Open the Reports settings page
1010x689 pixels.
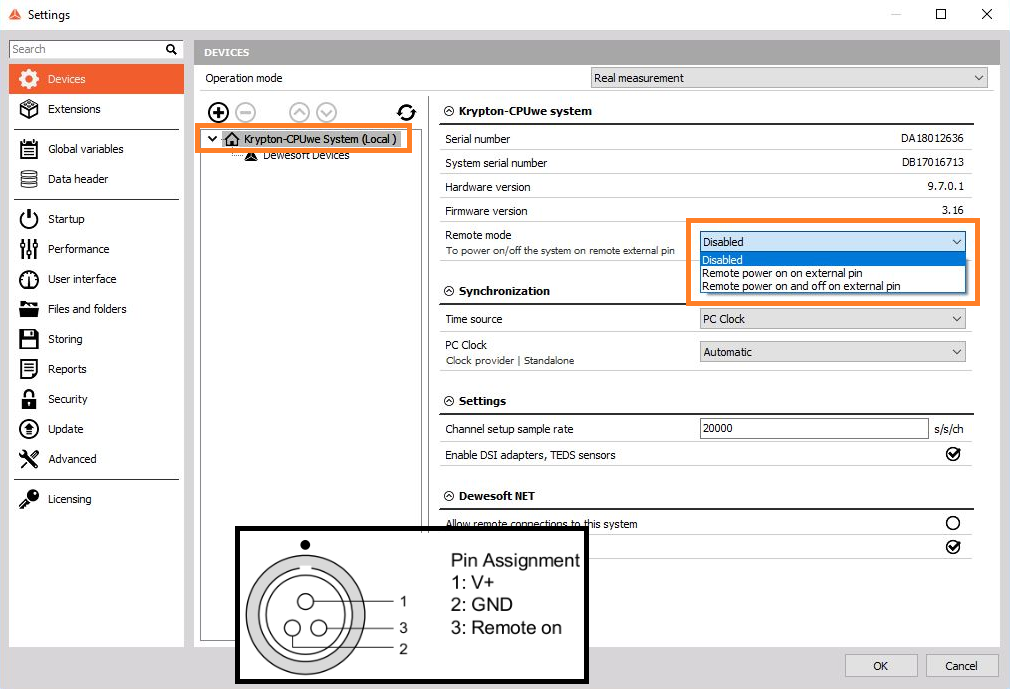(x=97, y=369)
